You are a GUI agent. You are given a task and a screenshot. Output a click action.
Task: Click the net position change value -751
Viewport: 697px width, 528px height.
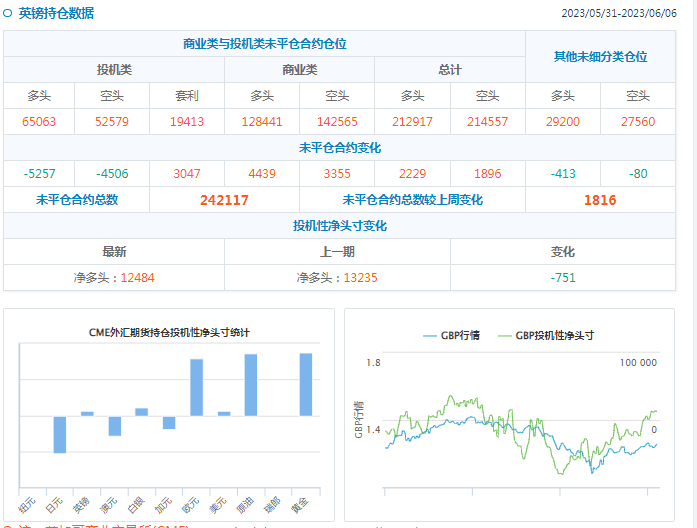(563, 277)
